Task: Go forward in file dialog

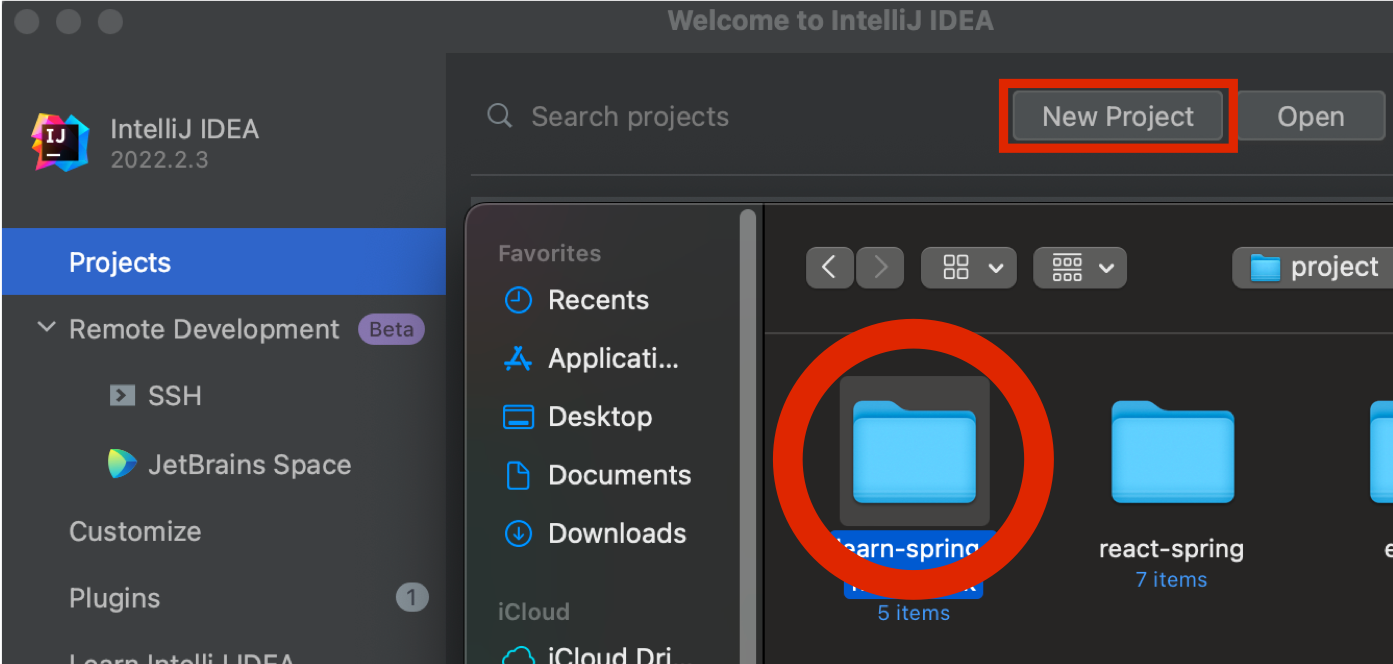Action: (x=880, y=267)
